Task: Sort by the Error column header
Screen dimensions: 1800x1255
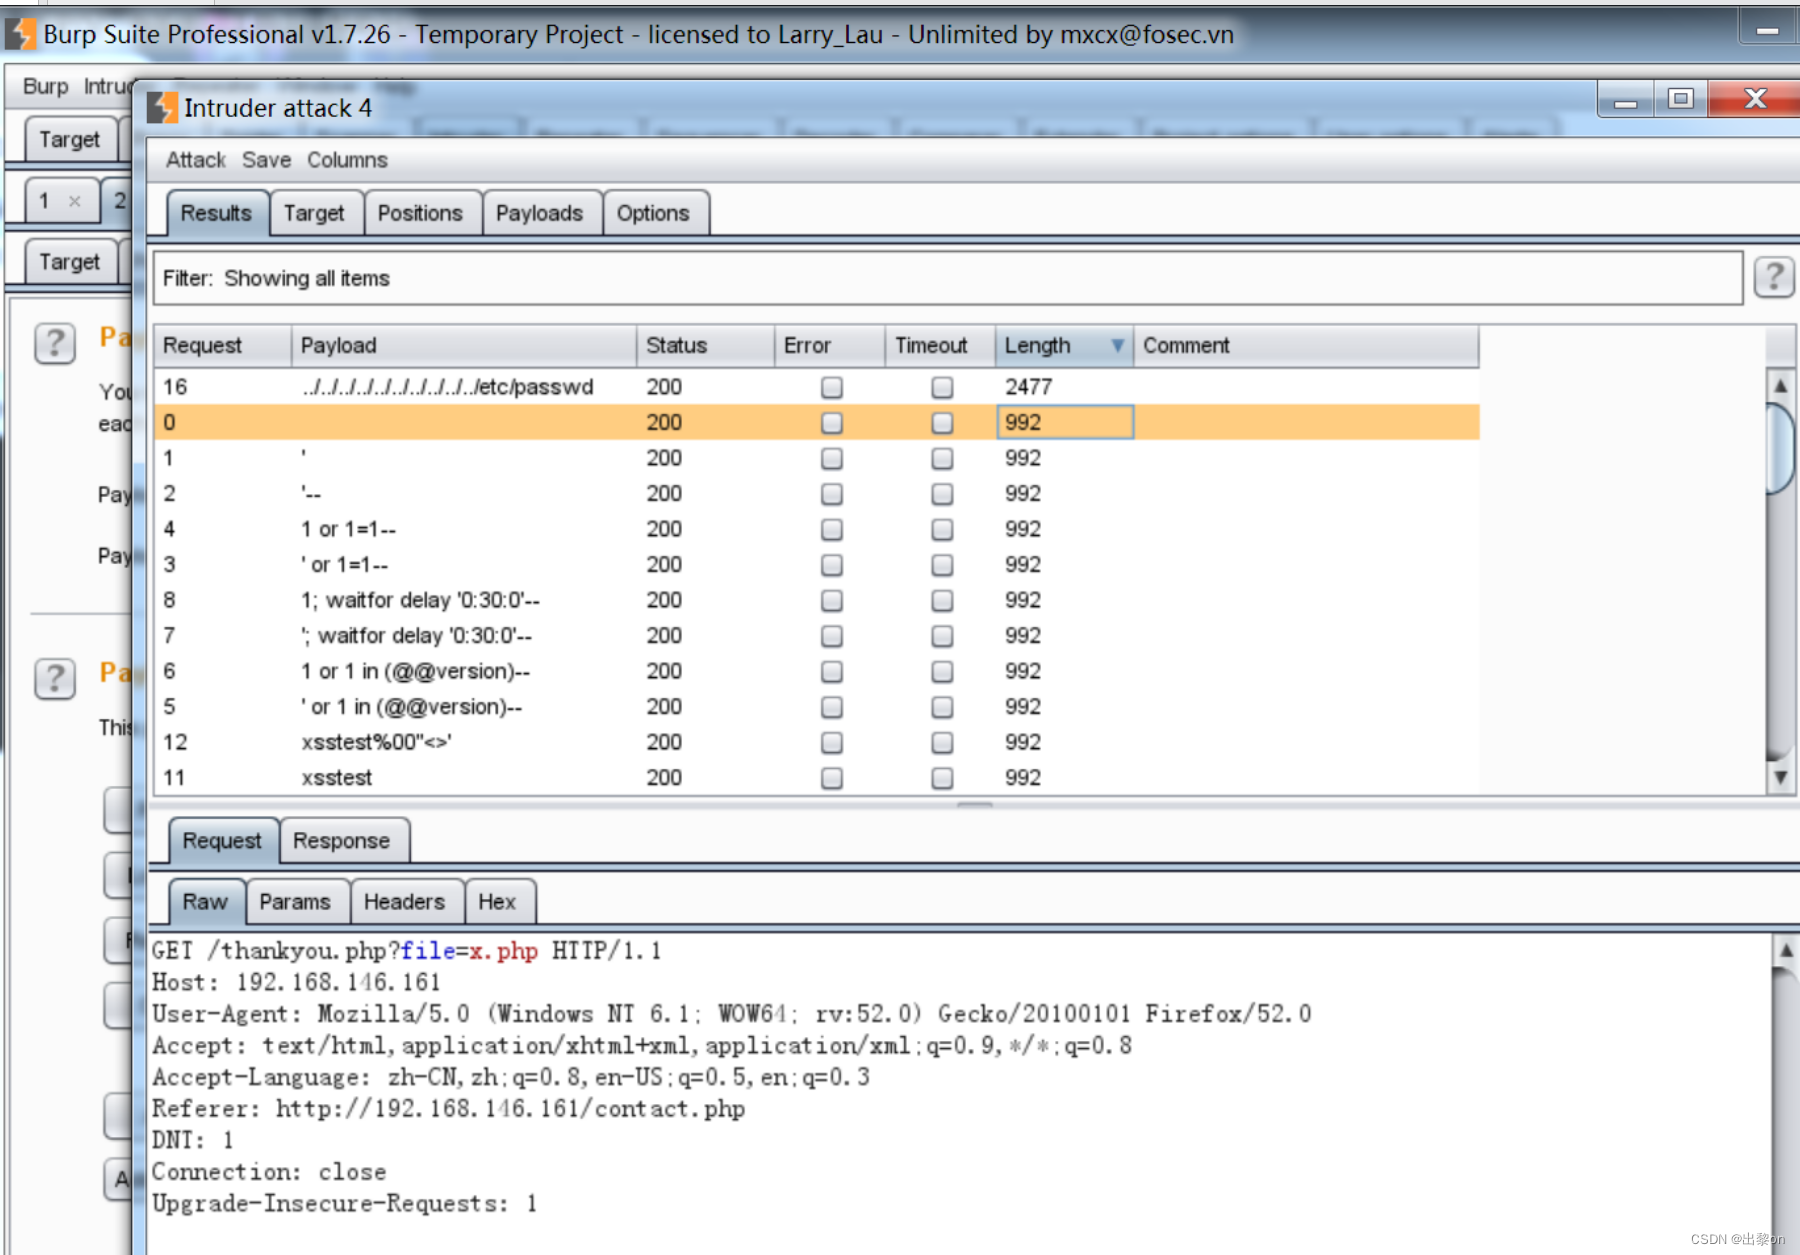Action: point(830,345)
